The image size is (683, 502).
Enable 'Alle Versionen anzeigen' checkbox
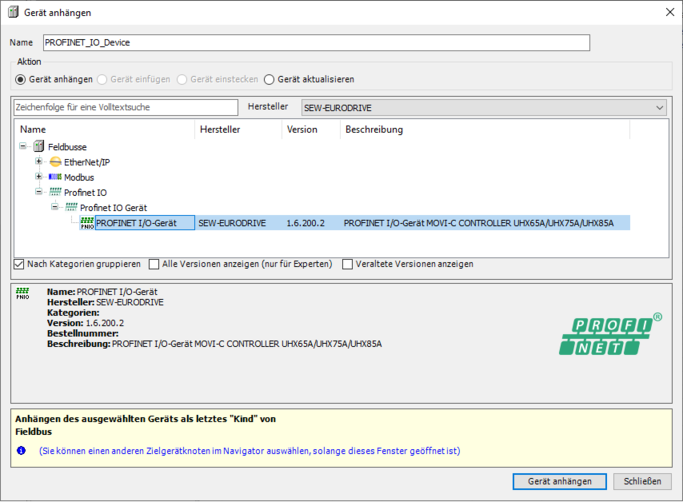(x=154, y=264)
